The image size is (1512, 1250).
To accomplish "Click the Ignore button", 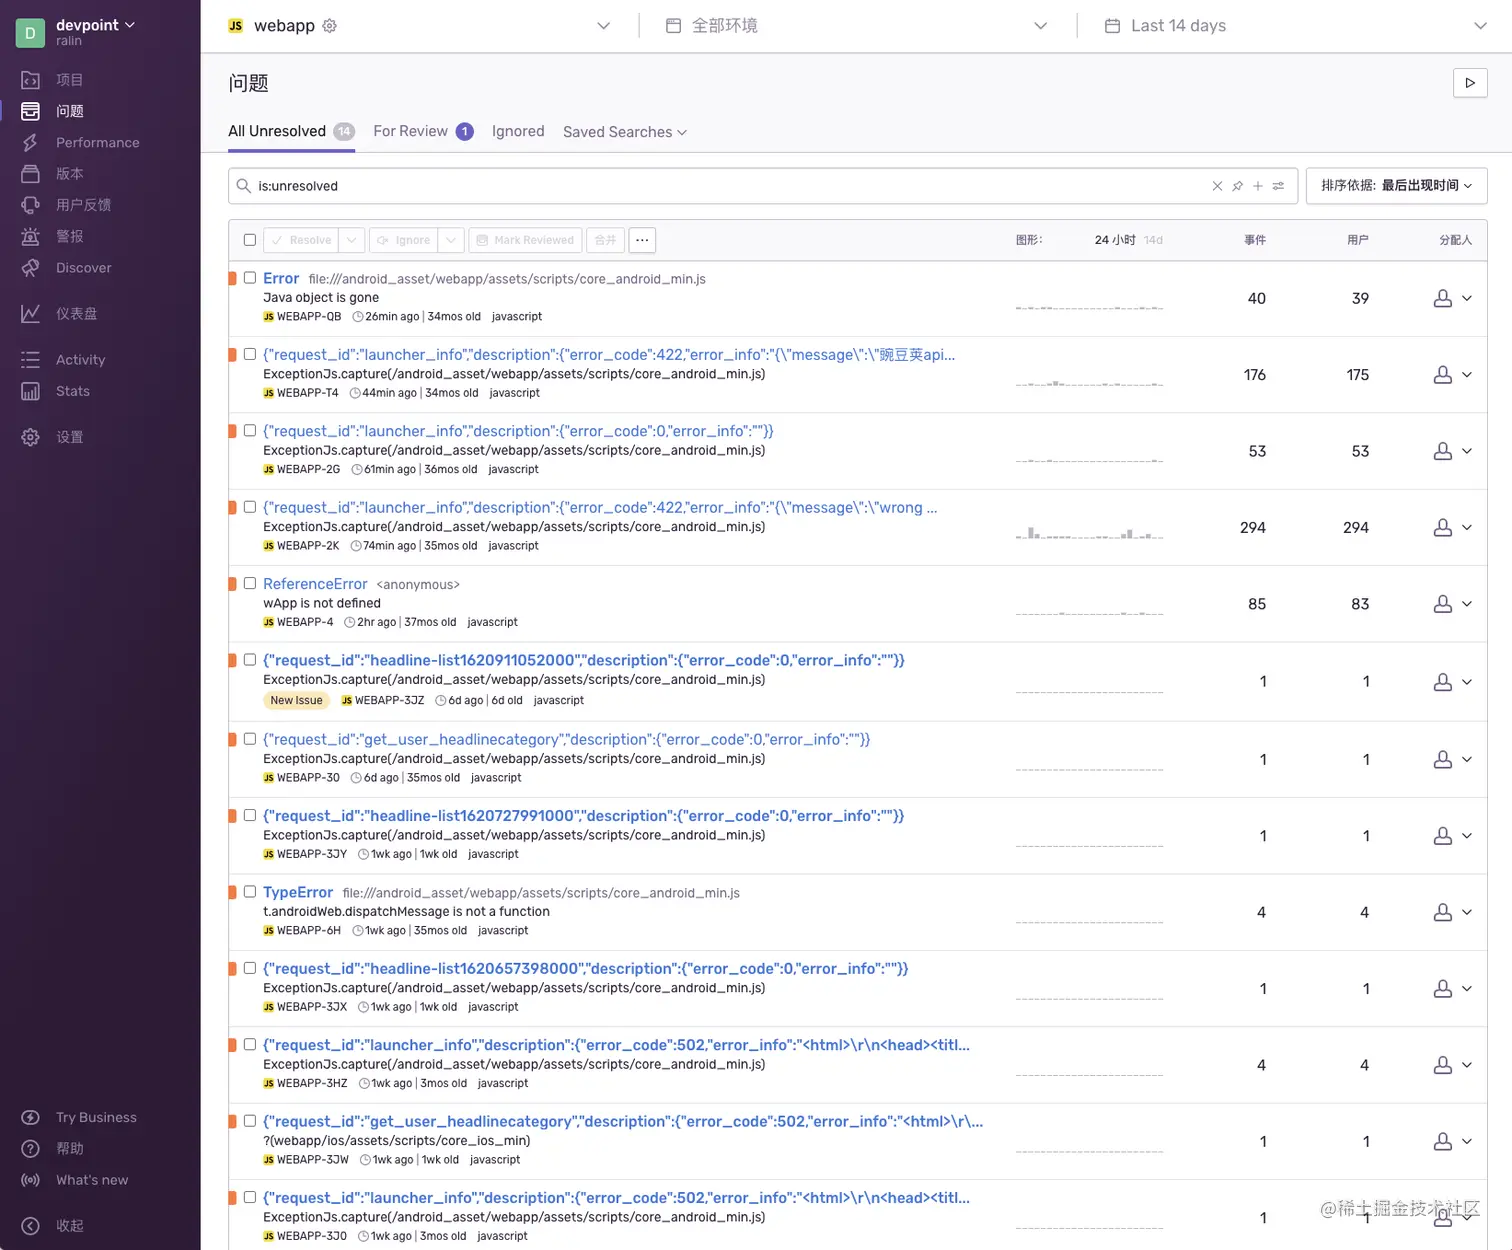I will [x=404, y=240].
